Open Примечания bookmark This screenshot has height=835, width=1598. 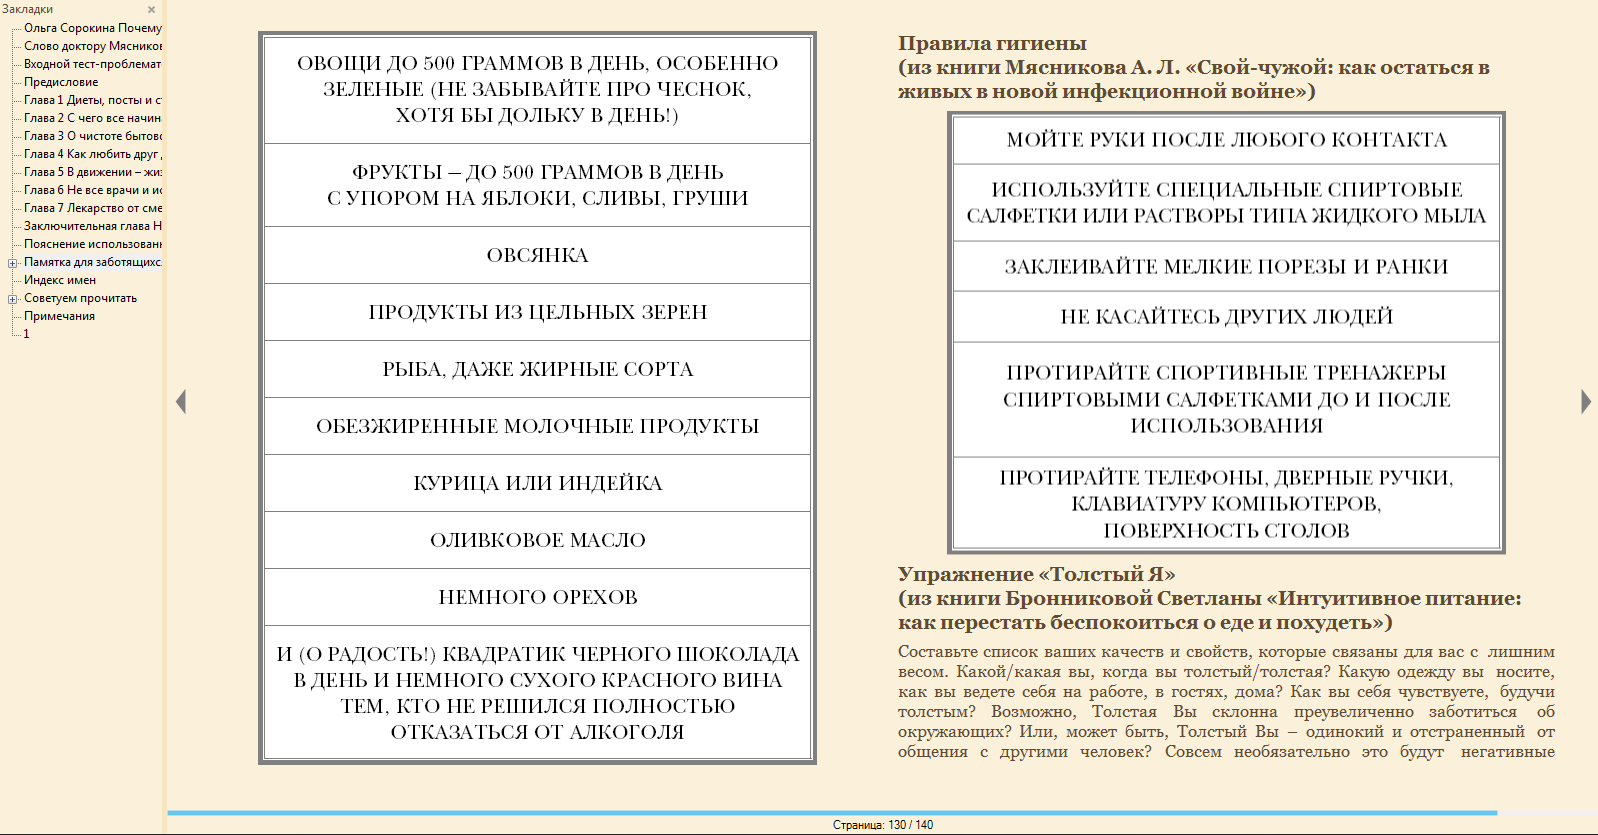click(60, 316)
